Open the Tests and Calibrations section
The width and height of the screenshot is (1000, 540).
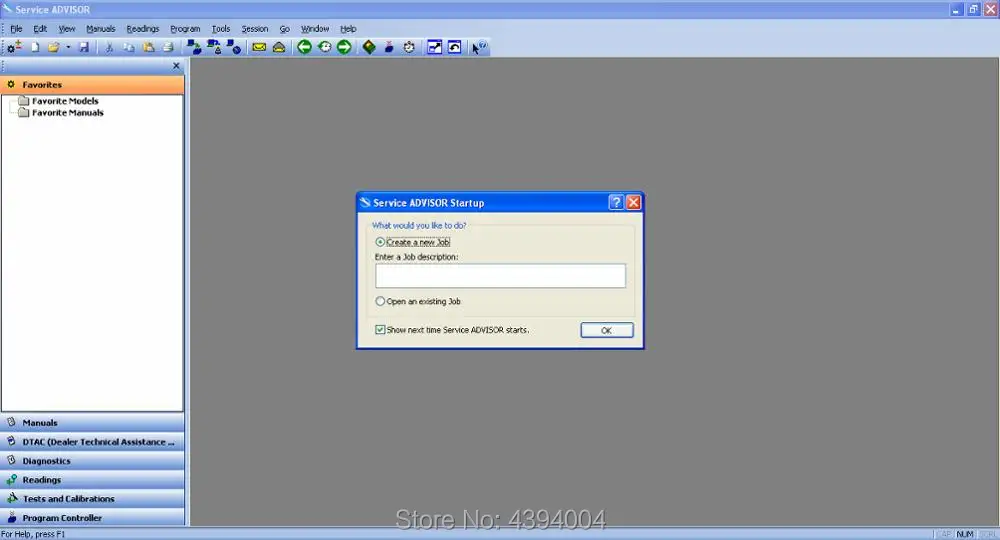tap(92, 499)
